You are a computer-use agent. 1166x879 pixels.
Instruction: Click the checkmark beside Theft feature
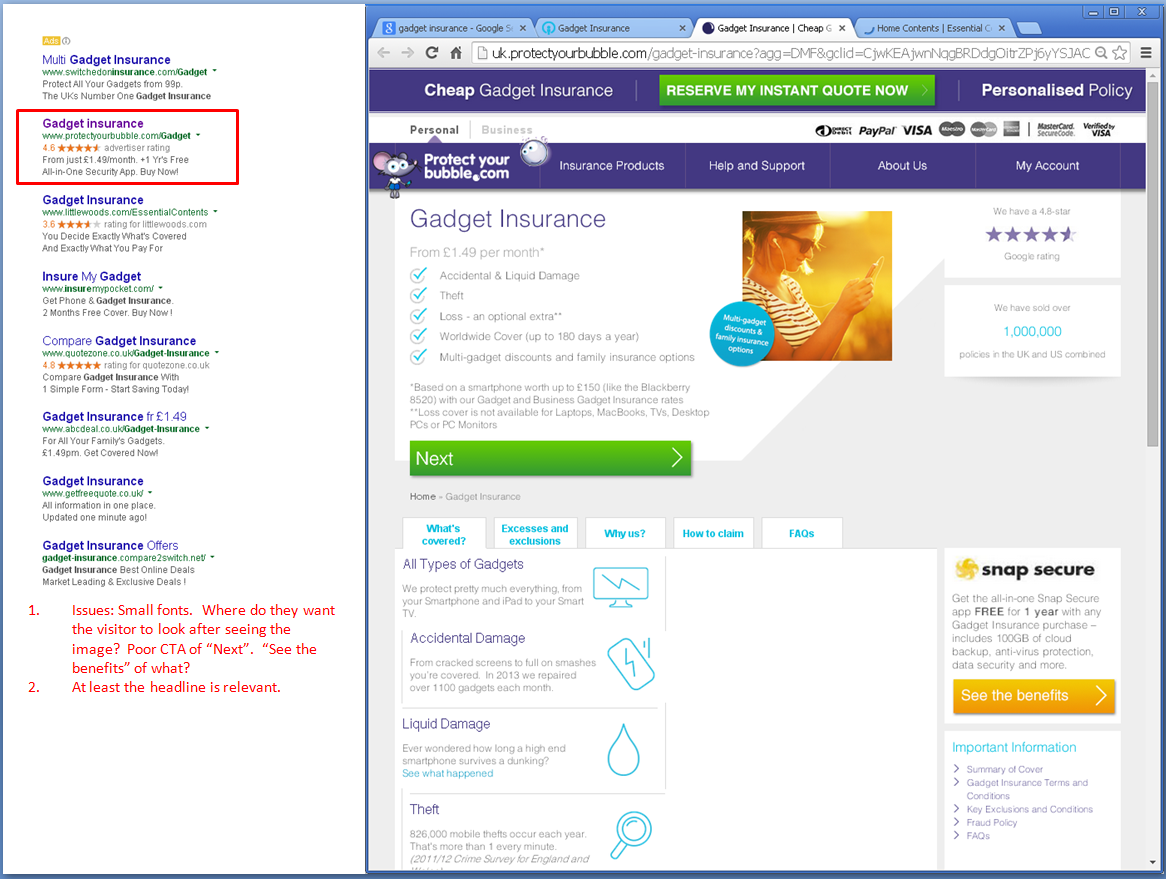pyautogui.click(x=419, y=295)
